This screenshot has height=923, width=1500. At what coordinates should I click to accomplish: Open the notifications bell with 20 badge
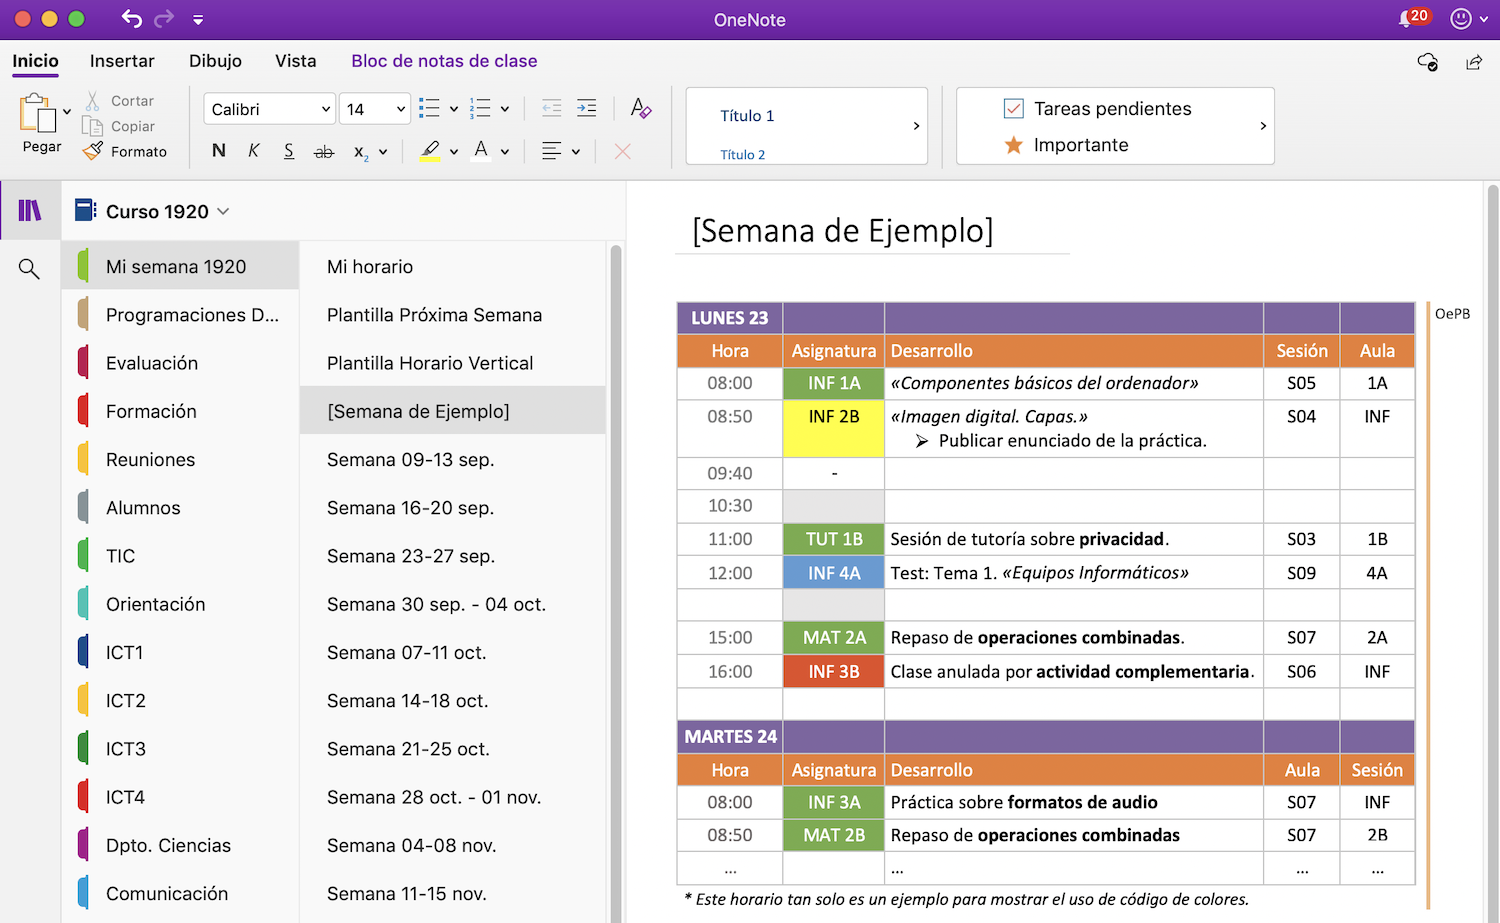click(x=1414, y=18)
